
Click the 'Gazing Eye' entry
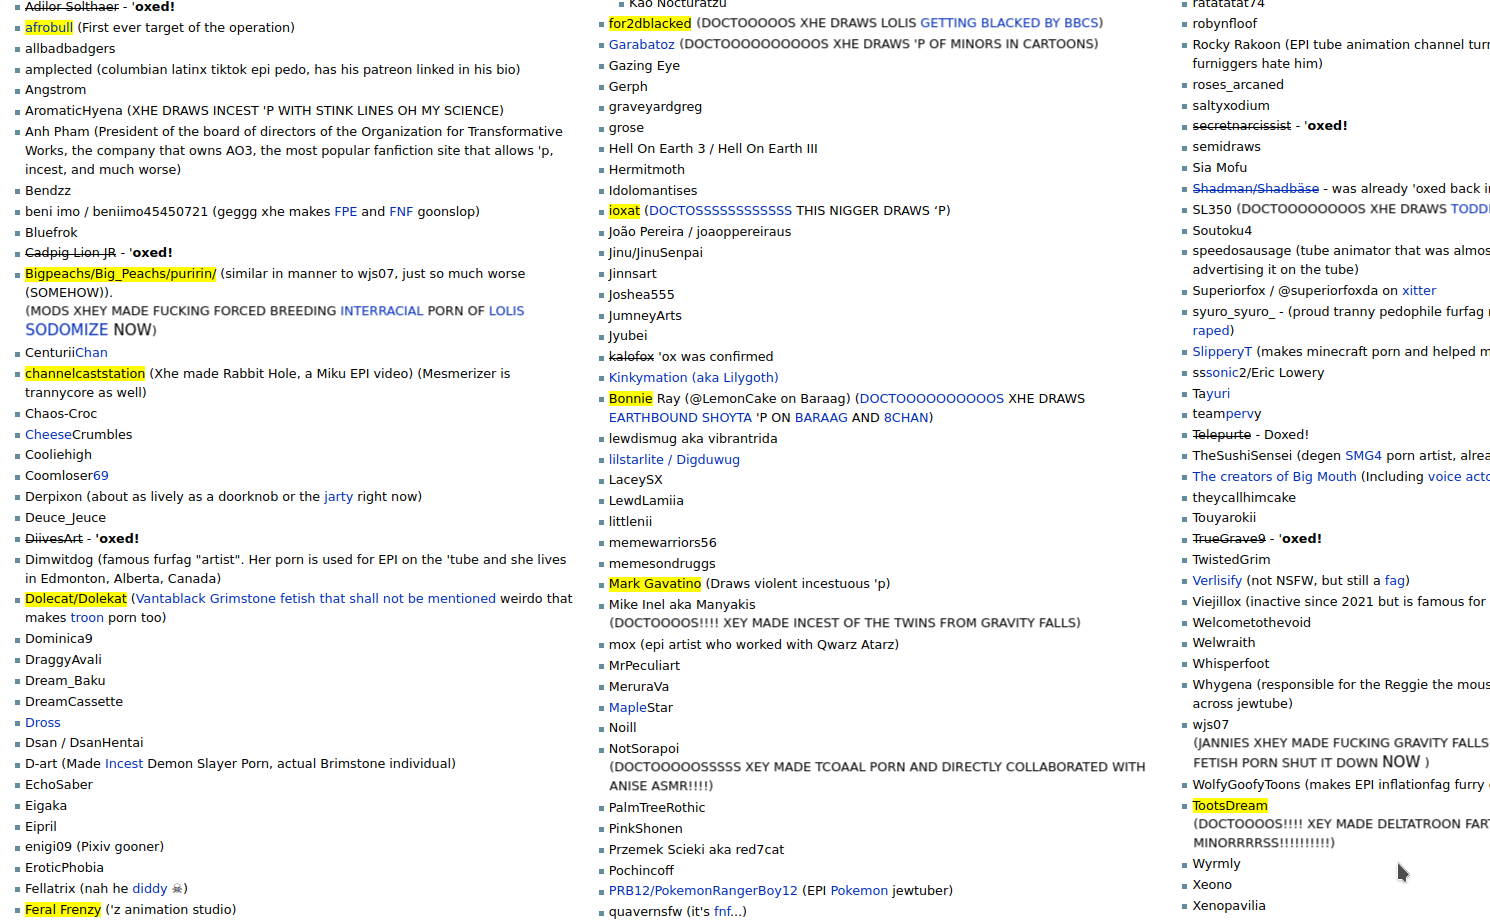644,65
